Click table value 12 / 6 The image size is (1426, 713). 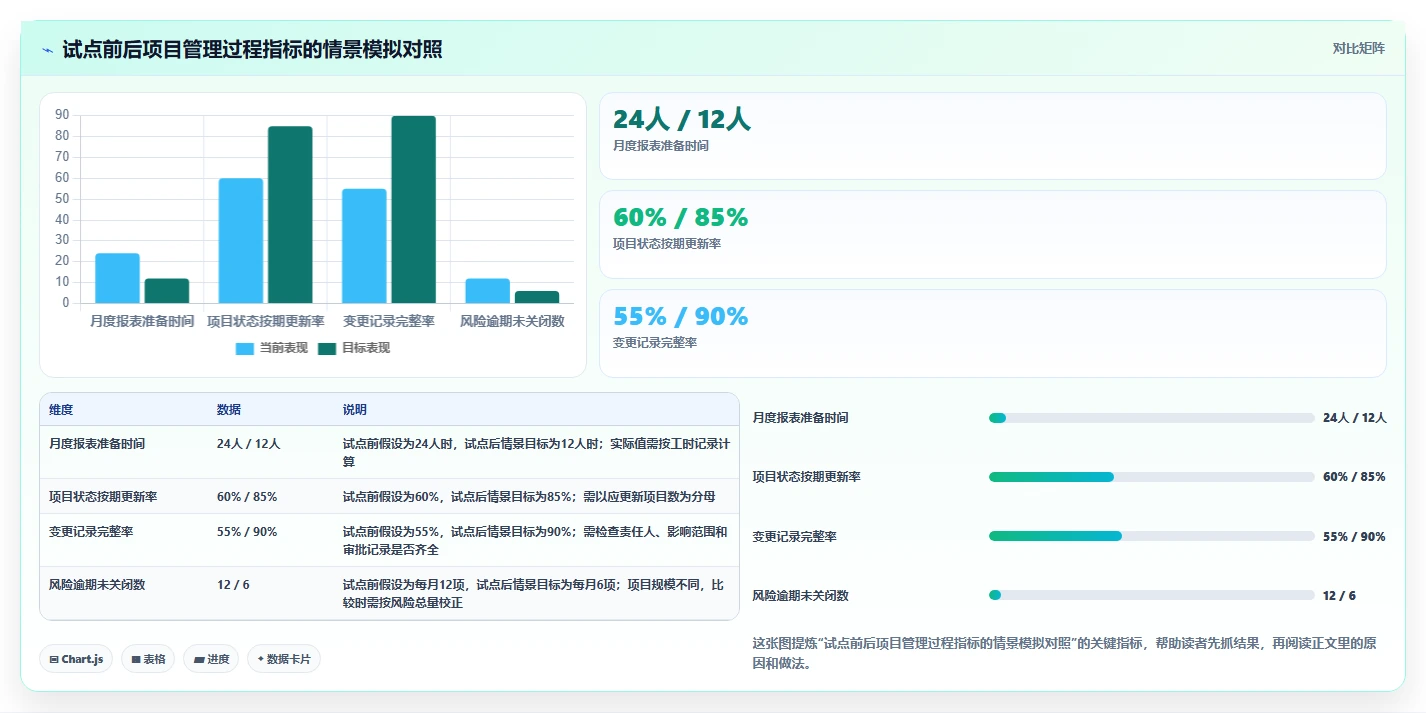[x=233, y=584]
